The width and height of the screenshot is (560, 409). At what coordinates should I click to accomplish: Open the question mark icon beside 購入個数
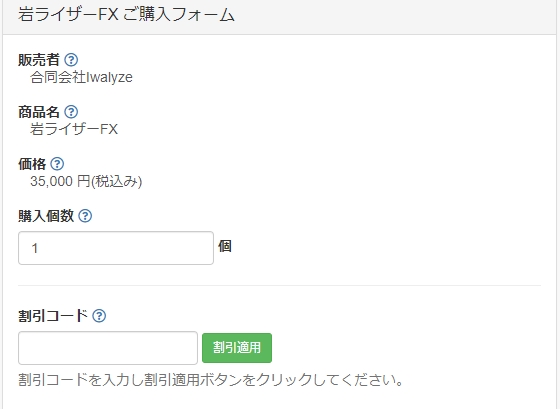tap(85, 216)
